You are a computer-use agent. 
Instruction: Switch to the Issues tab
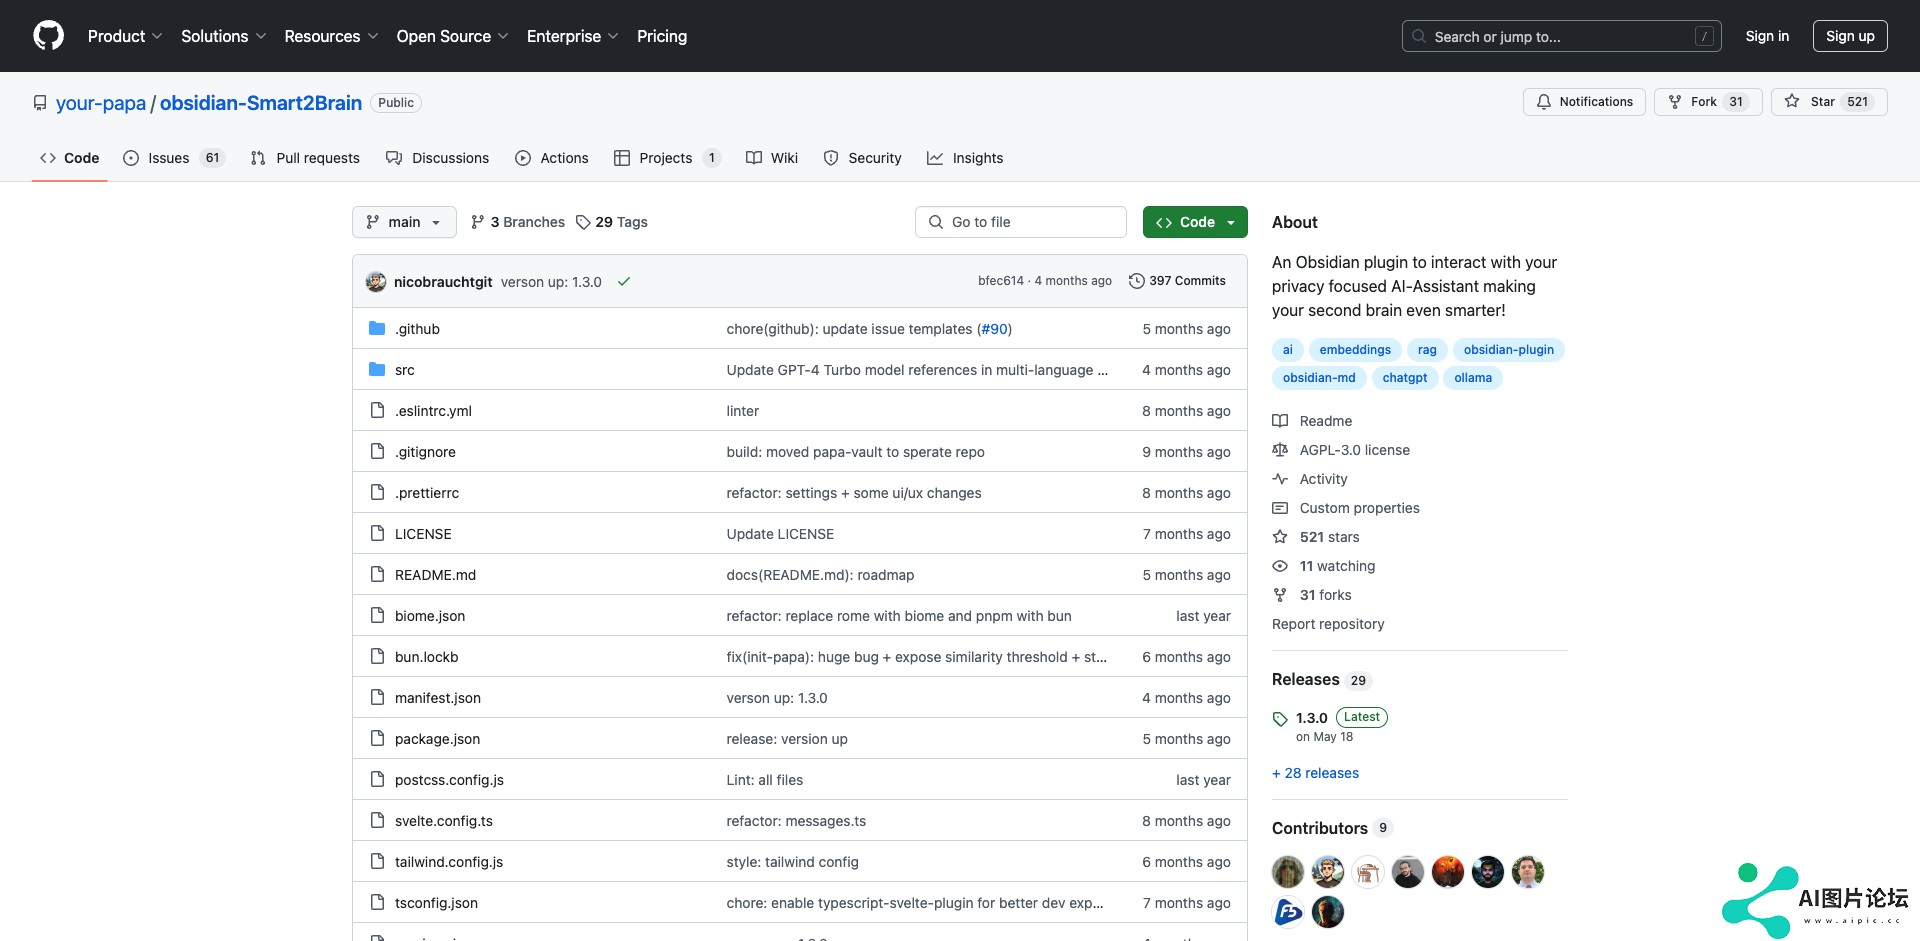pos(174,158)
